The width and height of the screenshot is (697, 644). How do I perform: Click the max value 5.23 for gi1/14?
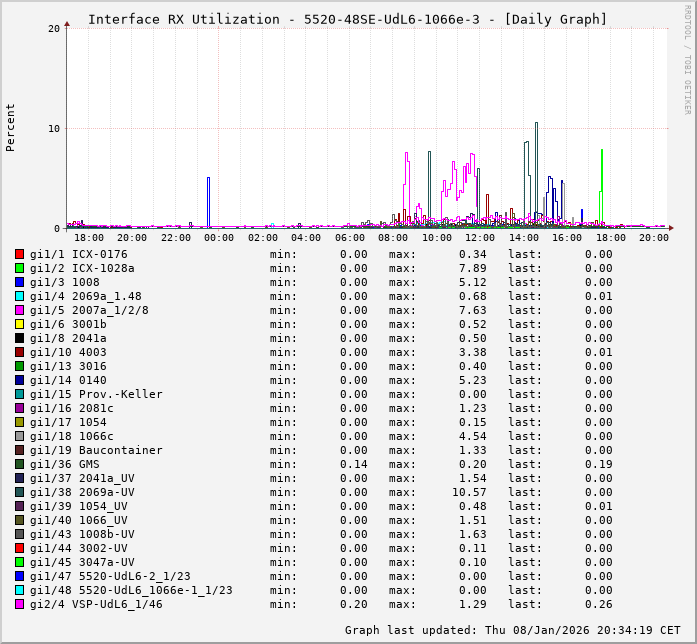(473, 380)
